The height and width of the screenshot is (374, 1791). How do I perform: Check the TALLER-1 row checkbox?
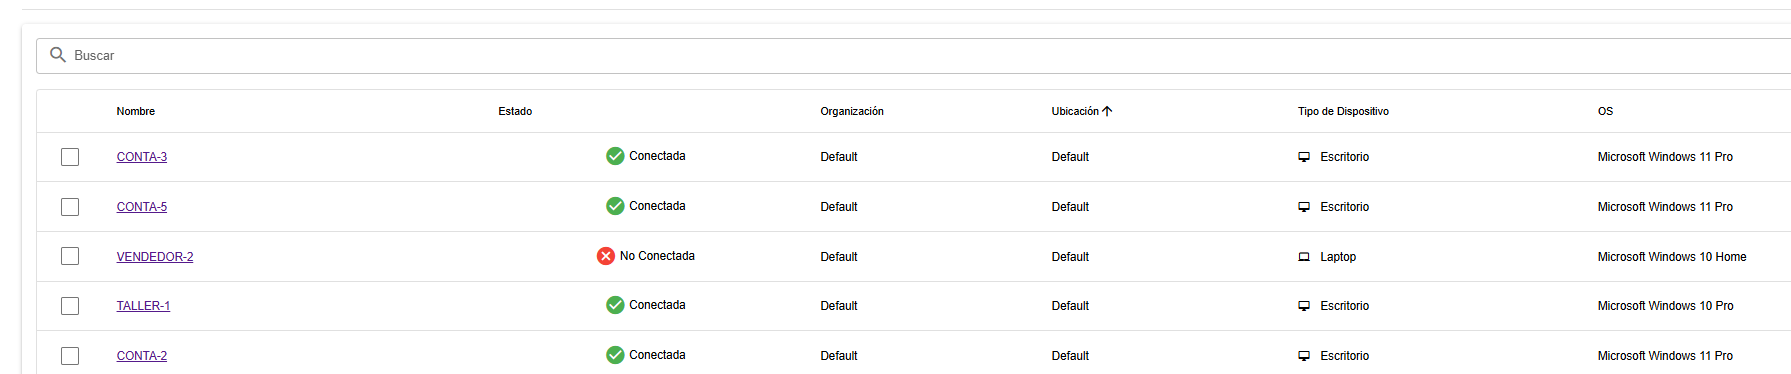coord(70,306)
